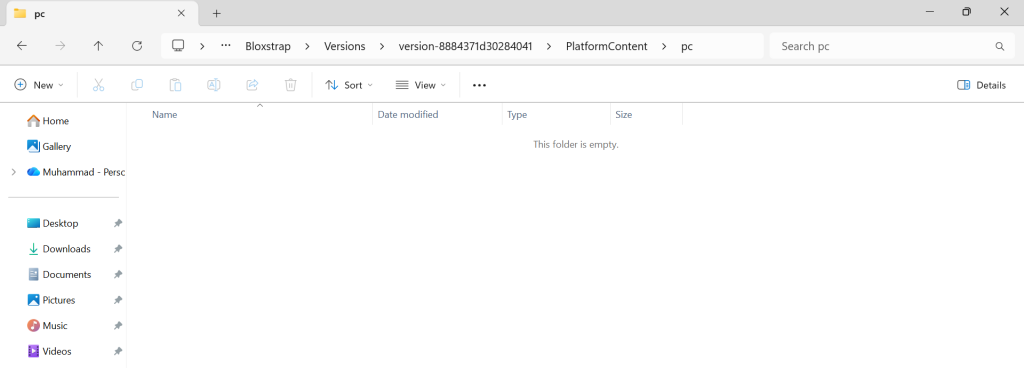Click the Paste clipboard icon
Image resolution: width=1024 pixels, height=368 pixels.
point(175,85)
